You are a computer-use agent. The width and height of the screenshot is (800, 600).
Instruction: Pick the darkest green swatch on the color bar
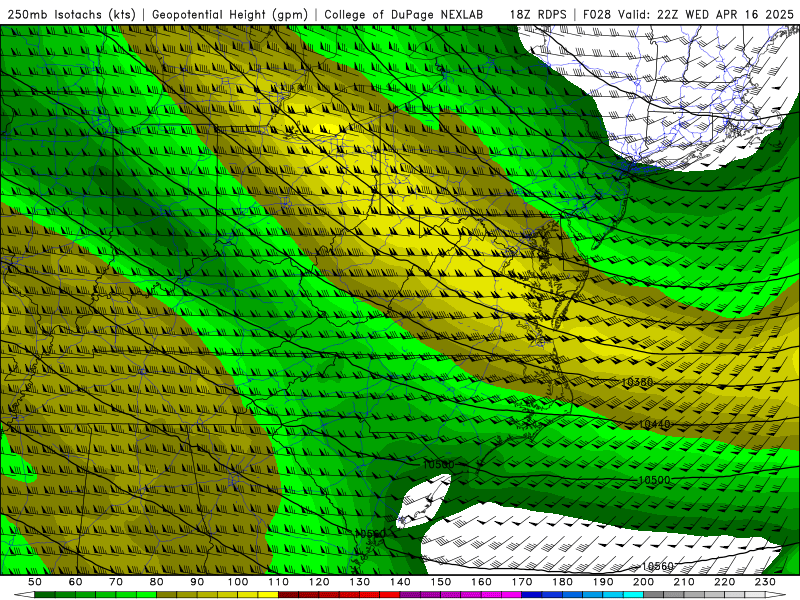tap(45, 595)
